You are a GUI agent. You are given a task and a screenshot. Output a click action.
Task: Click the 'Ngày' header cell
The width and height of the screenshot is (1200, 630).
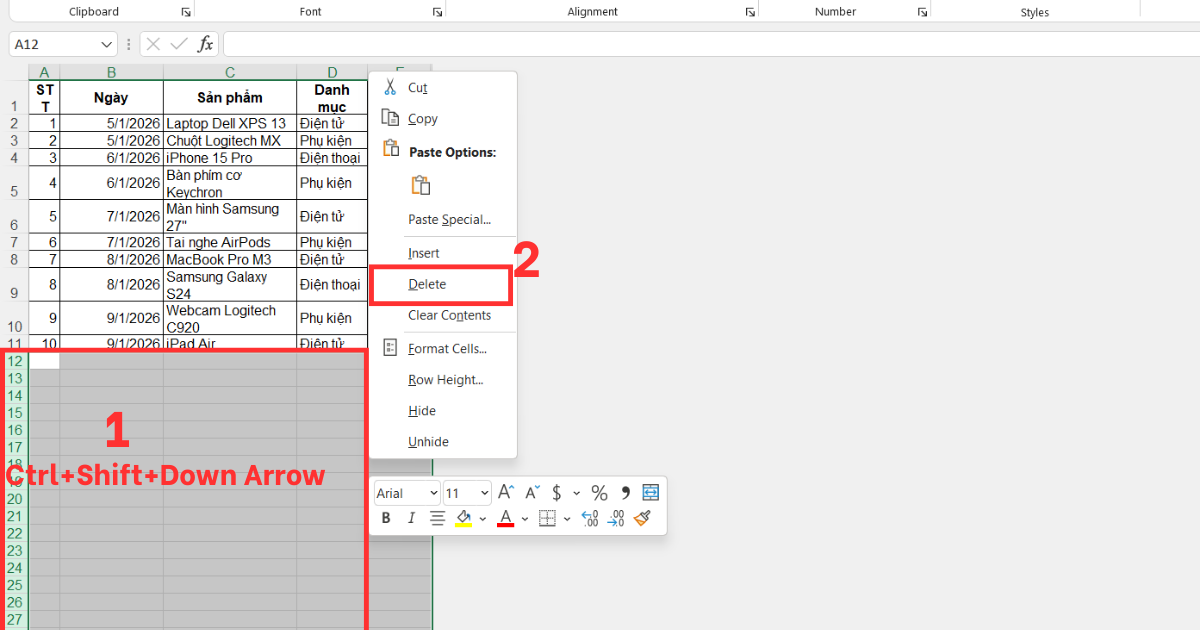pos(112,98)
